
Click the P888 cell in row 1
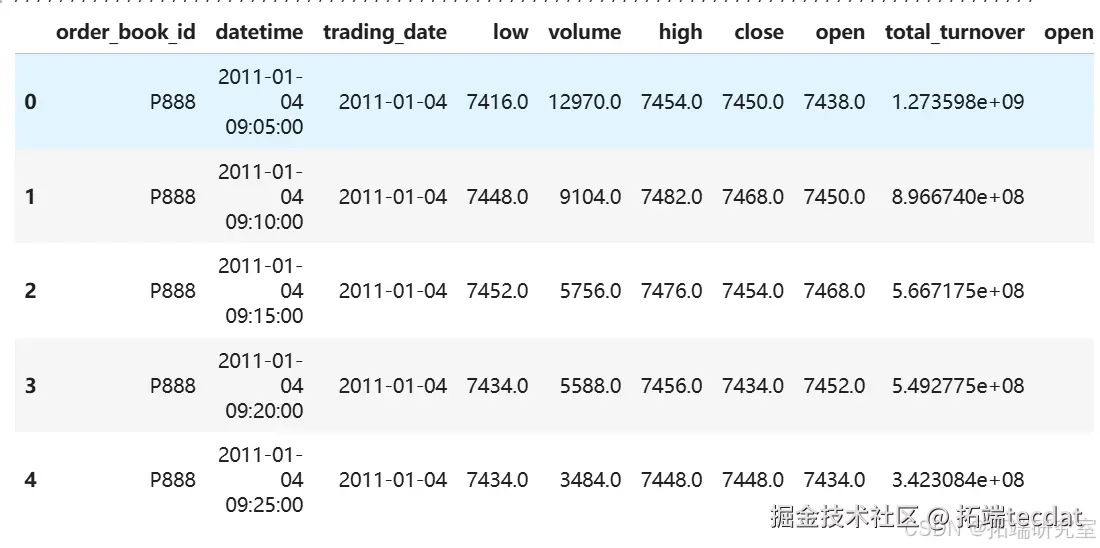coord(173,197)
